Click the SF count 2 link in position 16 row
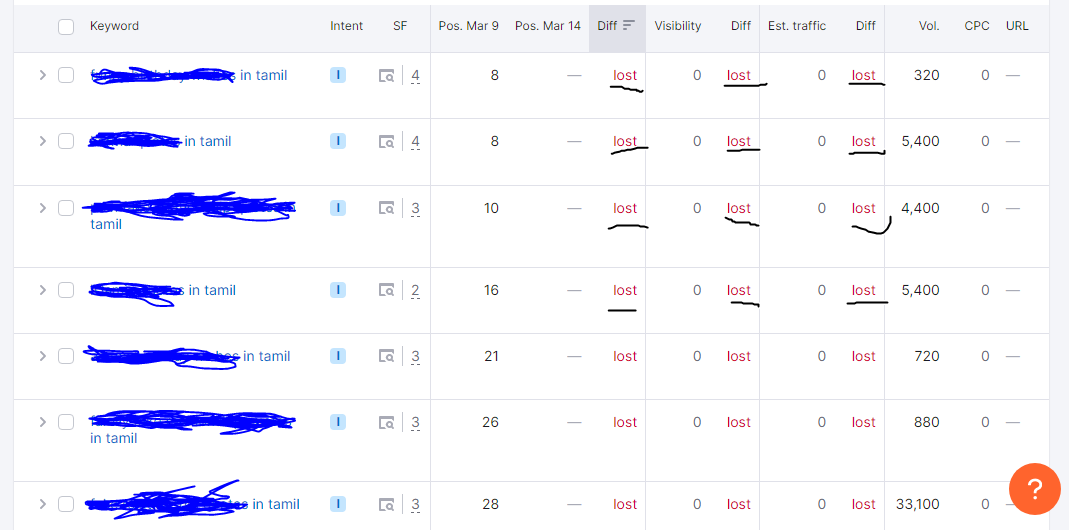 (415, 291)
